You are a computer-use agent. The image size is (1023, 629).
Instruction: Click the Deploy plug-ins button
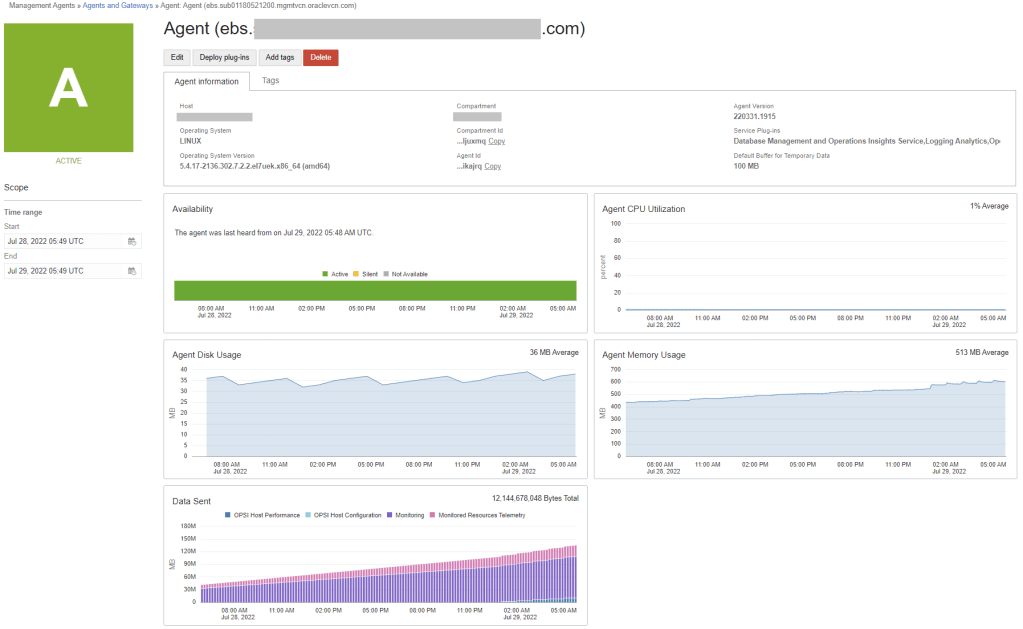(x=224, y=58)
